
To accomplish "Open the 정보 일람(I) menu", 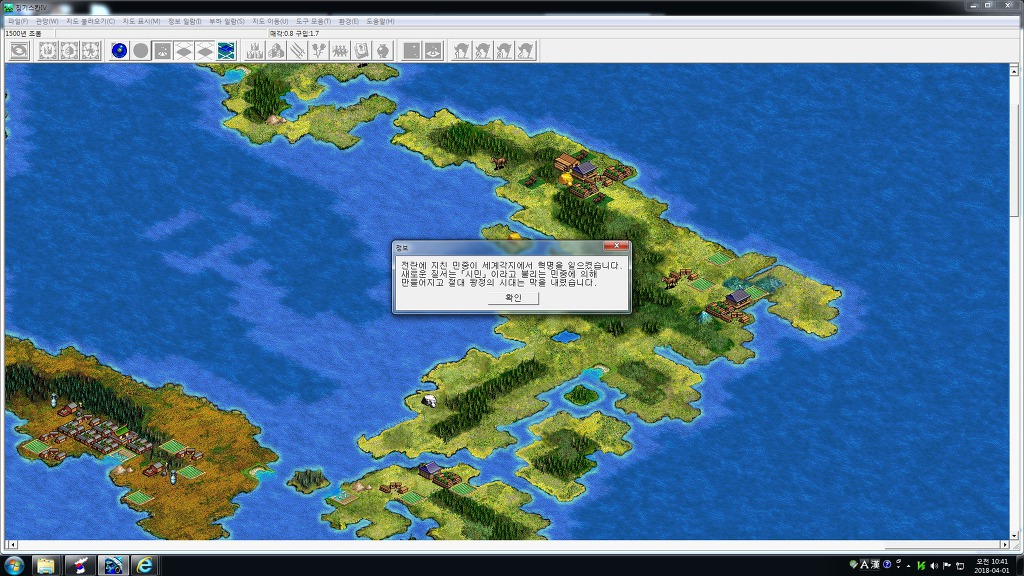I will tap(184, 21).
